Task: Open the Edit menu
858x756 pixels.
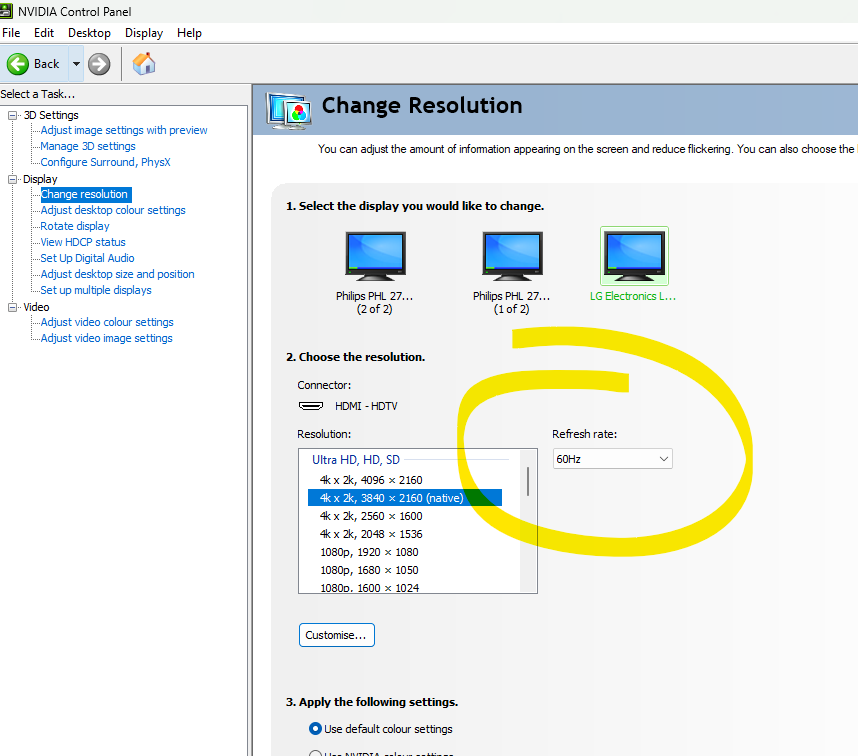Action: coord(44,33)
